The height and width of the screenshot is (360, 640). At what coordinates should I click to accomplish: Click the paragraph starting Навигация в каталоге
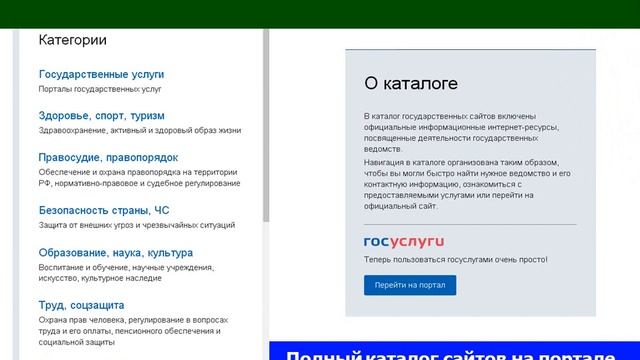[467, 184]
